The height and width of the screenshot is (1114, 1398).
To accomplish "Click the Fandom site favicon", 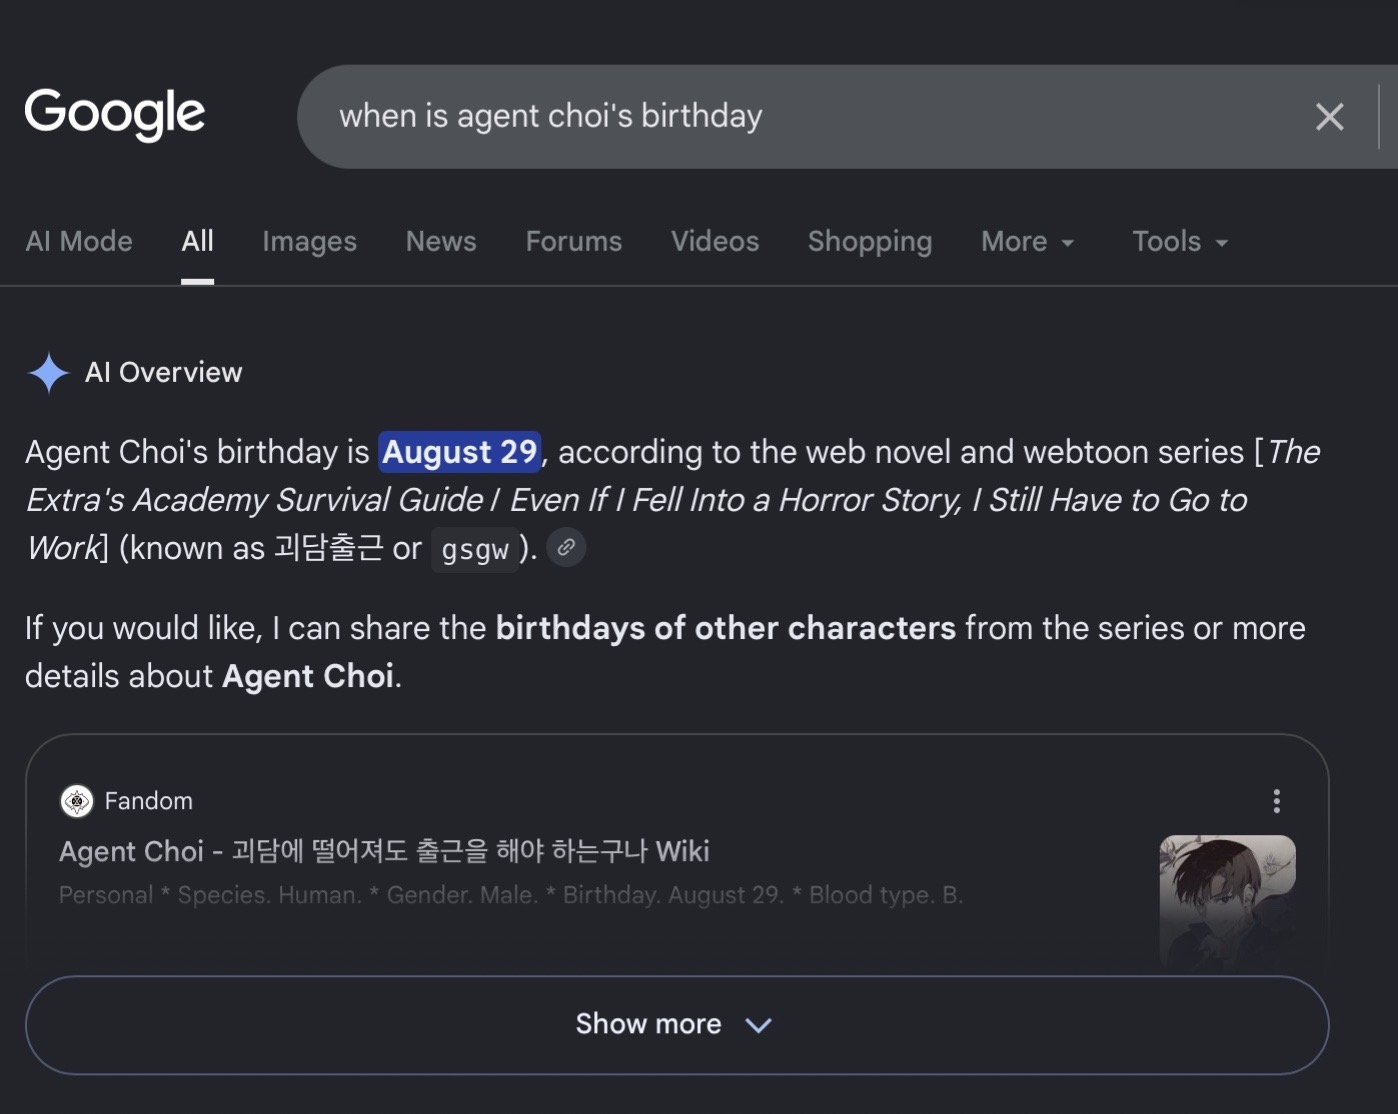I will tap(77, 801).
